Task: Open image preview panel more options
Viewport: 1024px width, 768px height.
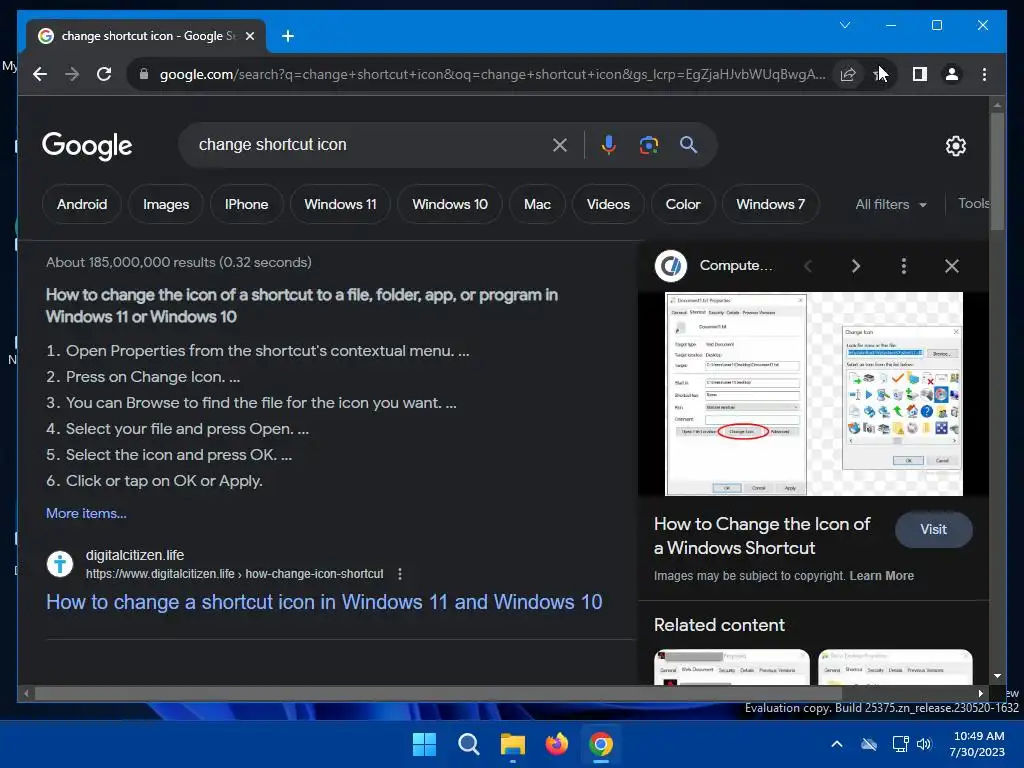Action: pyautogui.click(x=904, y=266)
